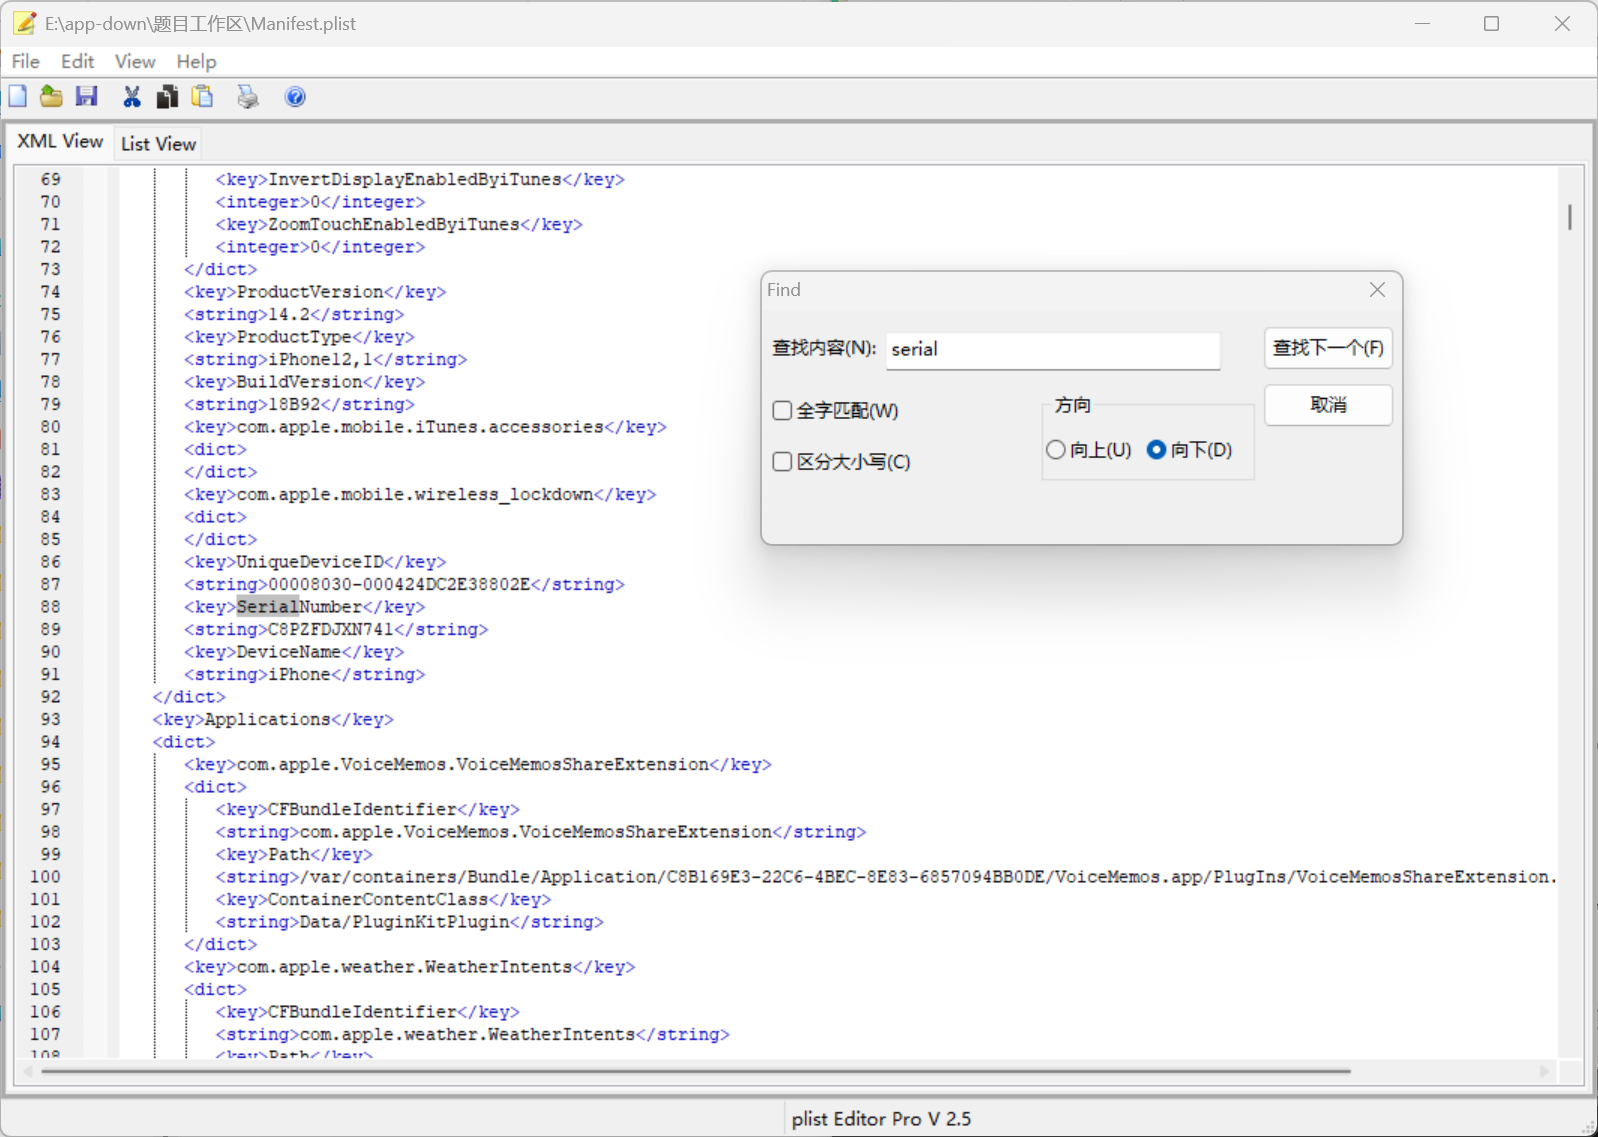Open the File menu
1598x1137 pixels.
coord(26,62)
